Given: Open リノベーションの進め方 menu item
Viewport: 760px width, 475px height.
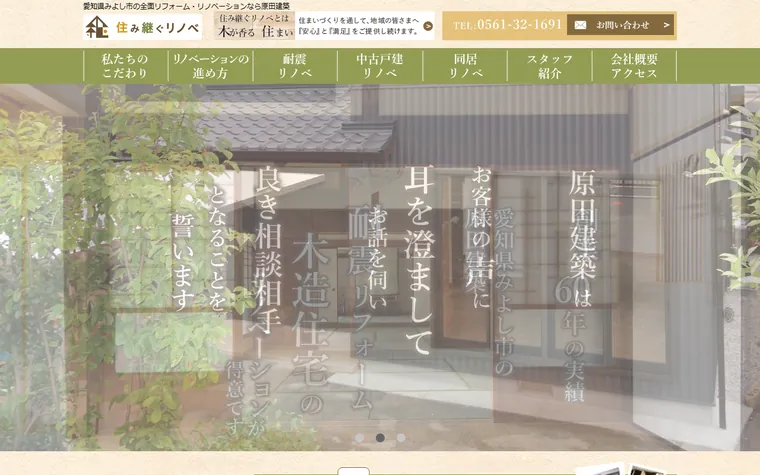Looking at the screenshot, I should point(210,66).
